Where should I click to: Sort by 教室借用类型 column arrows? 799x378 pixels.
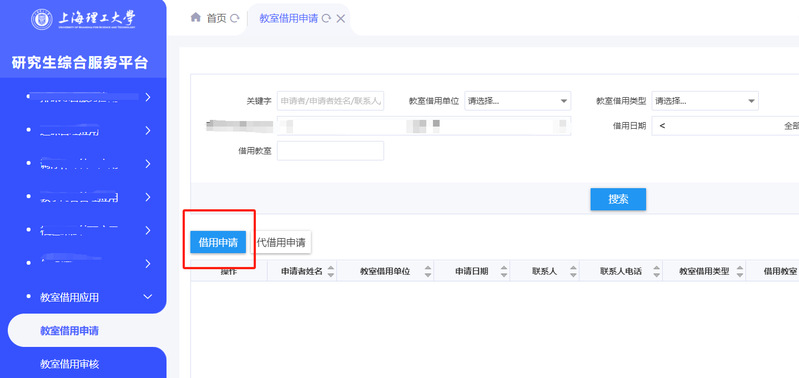coord(739,272)
